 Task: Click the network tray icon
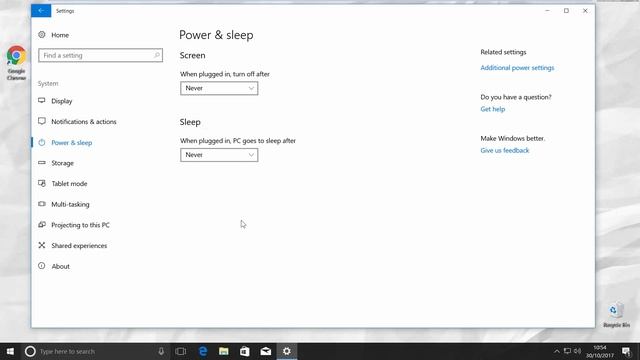click(567, 351)
